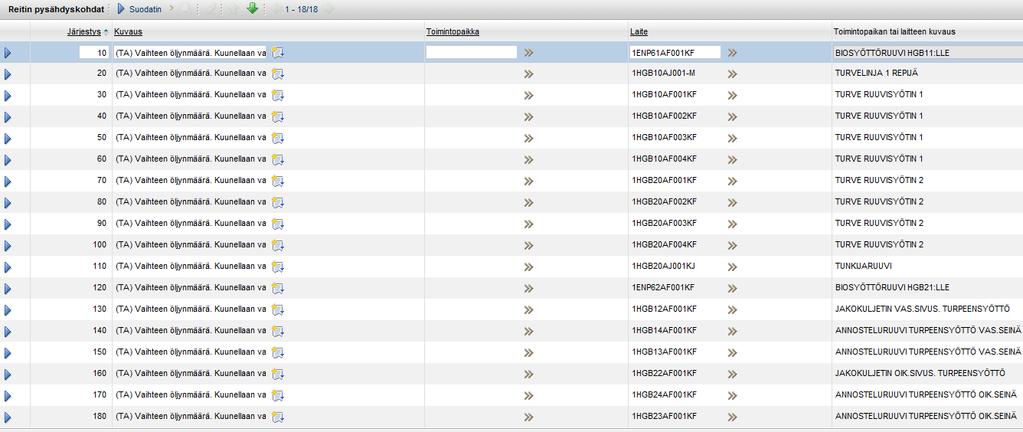Select Laite cell 1HGB13AF001KF

click(664, 352)
